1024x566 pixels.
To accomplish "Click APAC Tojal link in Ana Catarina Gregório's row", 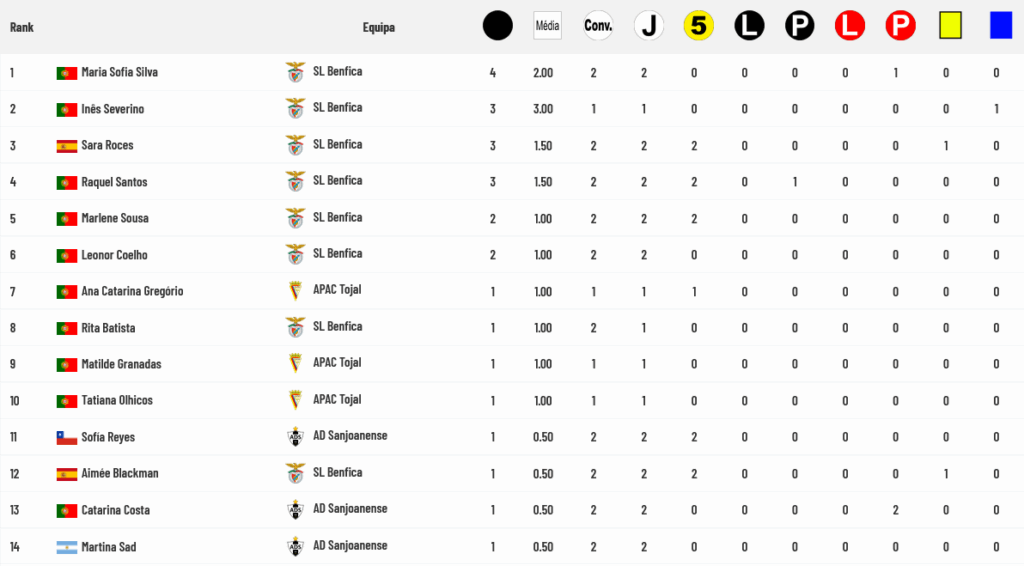I will (x=337, y=290).
